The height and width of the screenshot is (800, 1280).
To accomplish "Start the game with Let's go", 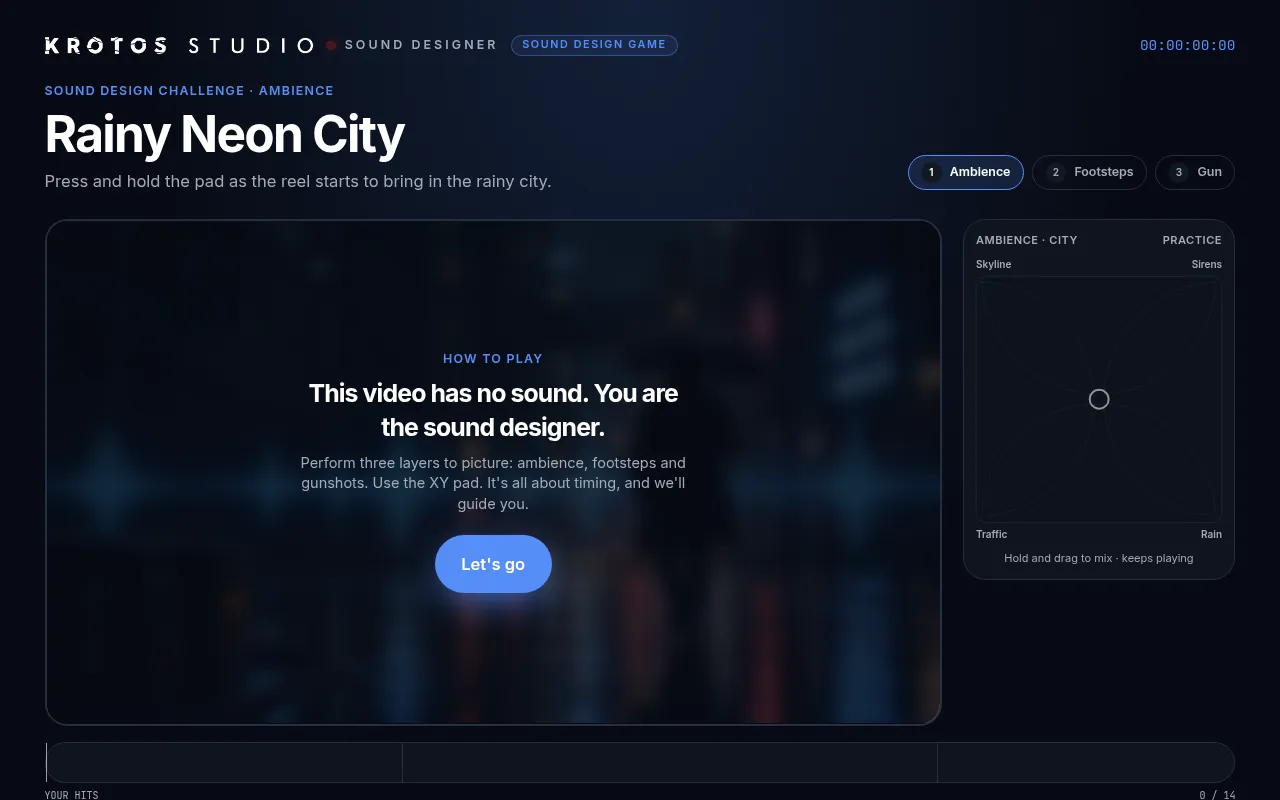I will pos(493,564).
